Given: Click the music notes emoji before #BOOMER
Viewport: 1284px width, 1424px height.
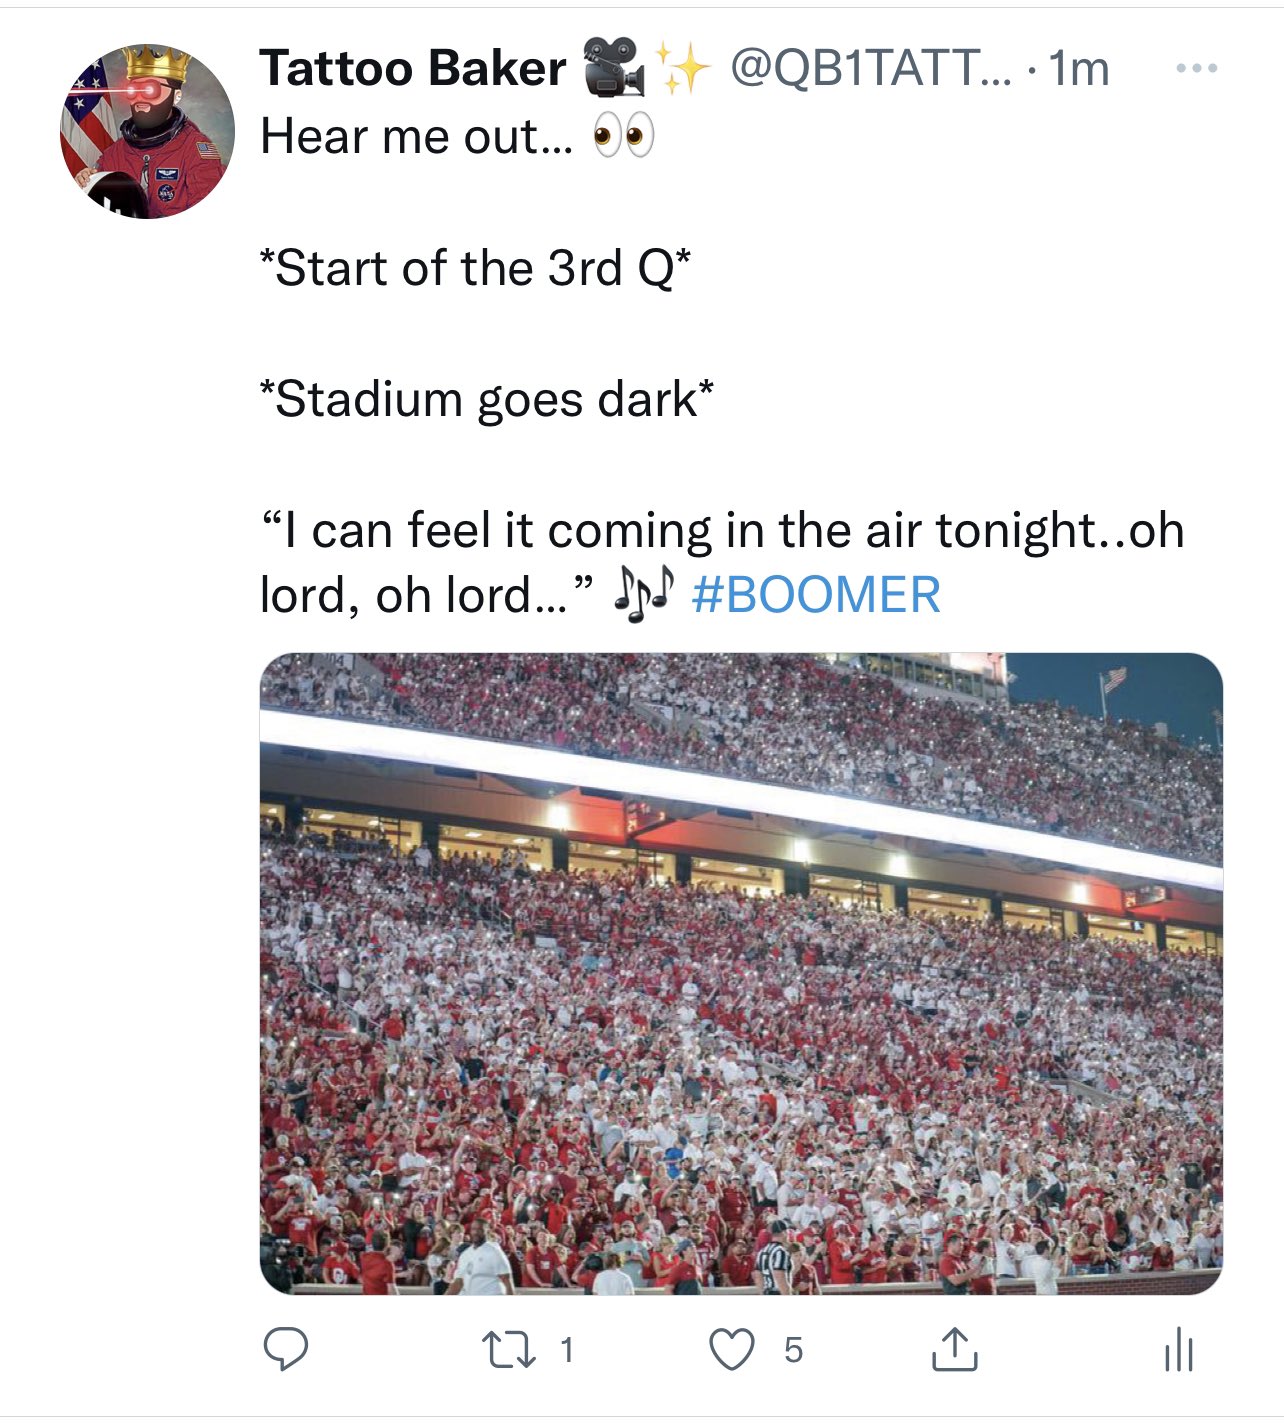Looking at the screenshot, I should click(644, 595).
